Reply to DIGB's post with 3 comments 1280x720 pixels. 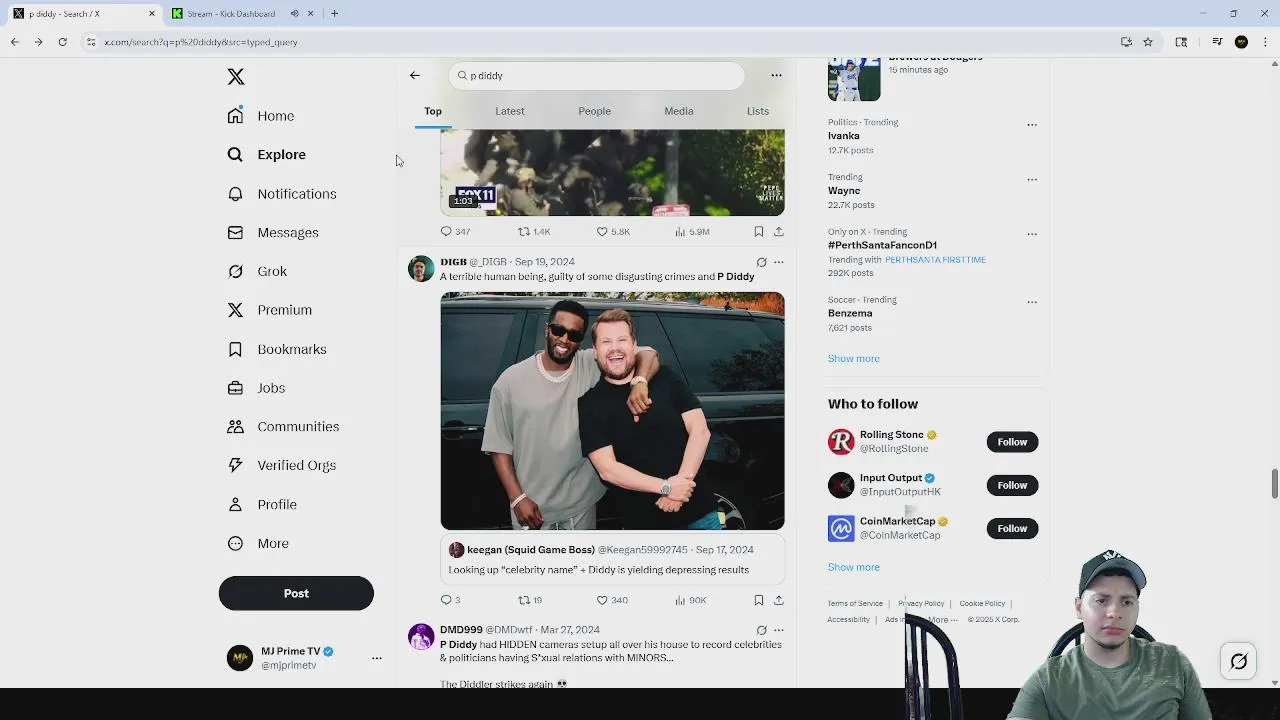pos(450,600)
